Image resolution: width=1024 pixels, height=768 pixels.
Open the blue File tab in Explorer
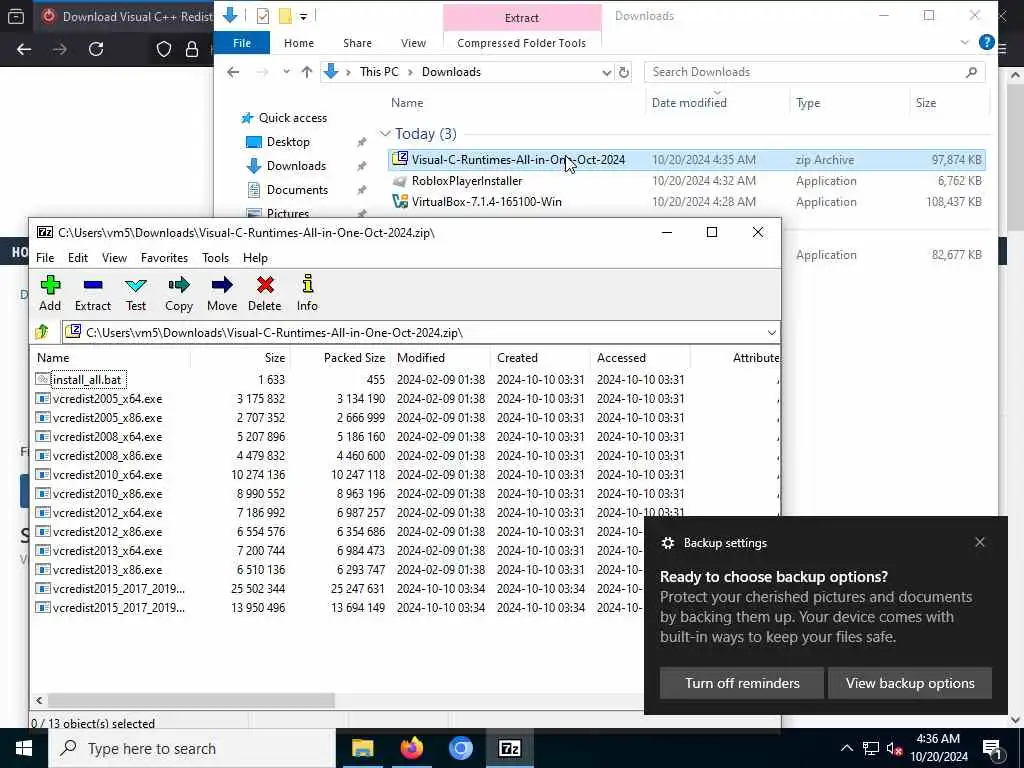(x=242, y=43)
